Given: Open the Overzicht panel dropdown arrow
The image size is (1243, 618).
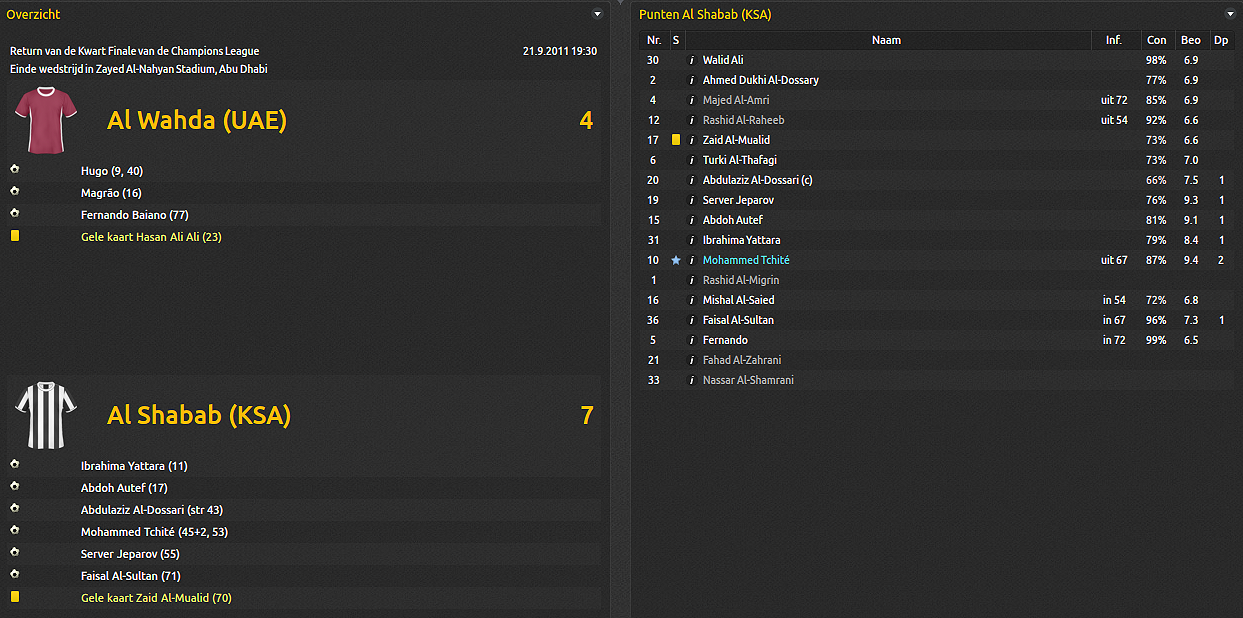Looking at the screenshot, I should click(597, 14).
